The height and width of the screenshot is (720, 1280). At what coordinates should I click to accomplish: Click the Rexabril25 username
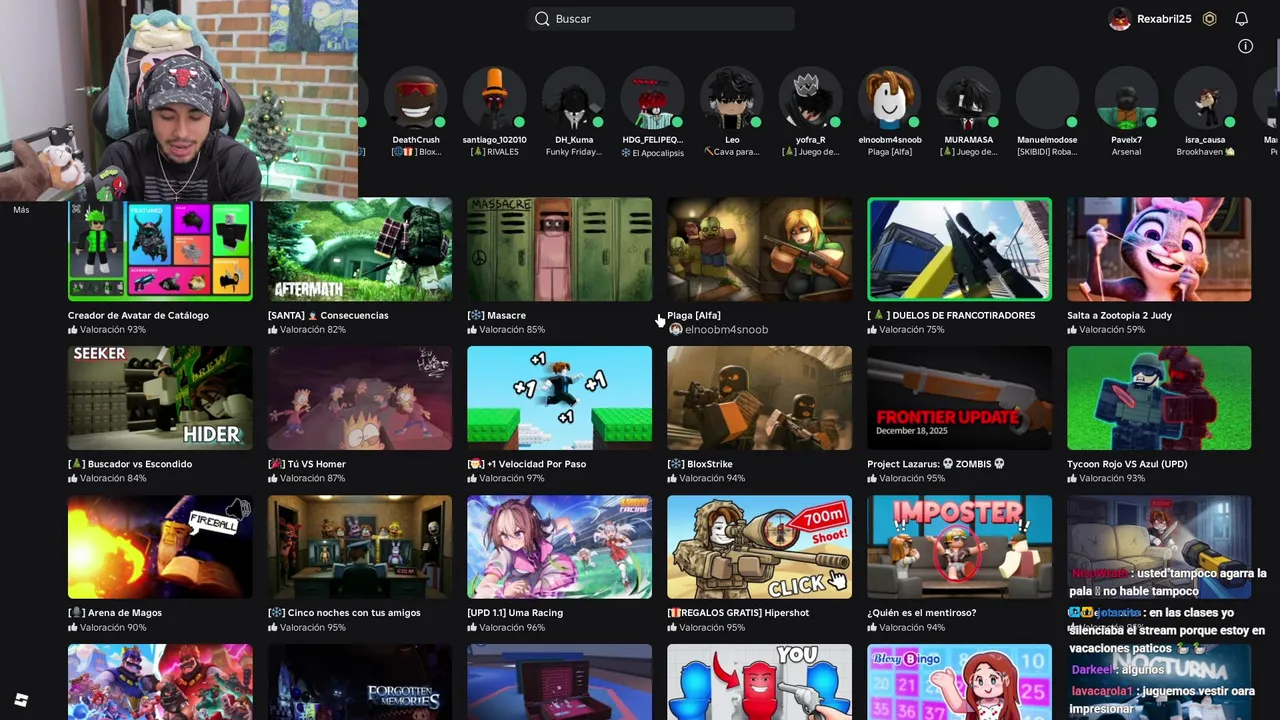click(1164, 19)
